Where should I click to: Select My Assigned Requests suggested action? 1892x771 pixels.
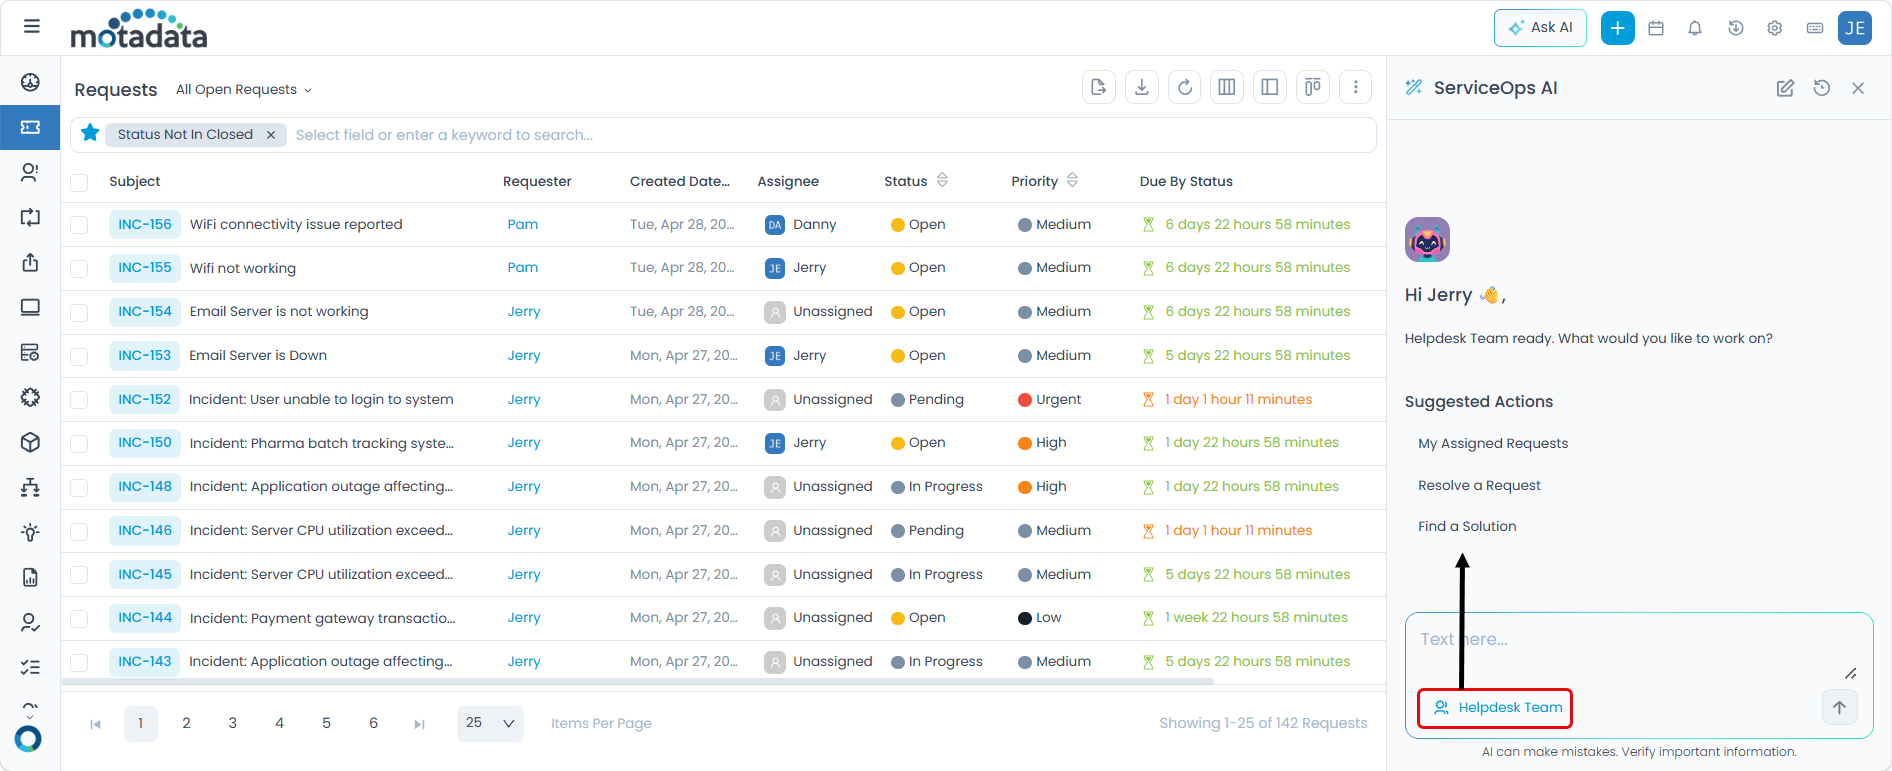tap(1492, 443)
